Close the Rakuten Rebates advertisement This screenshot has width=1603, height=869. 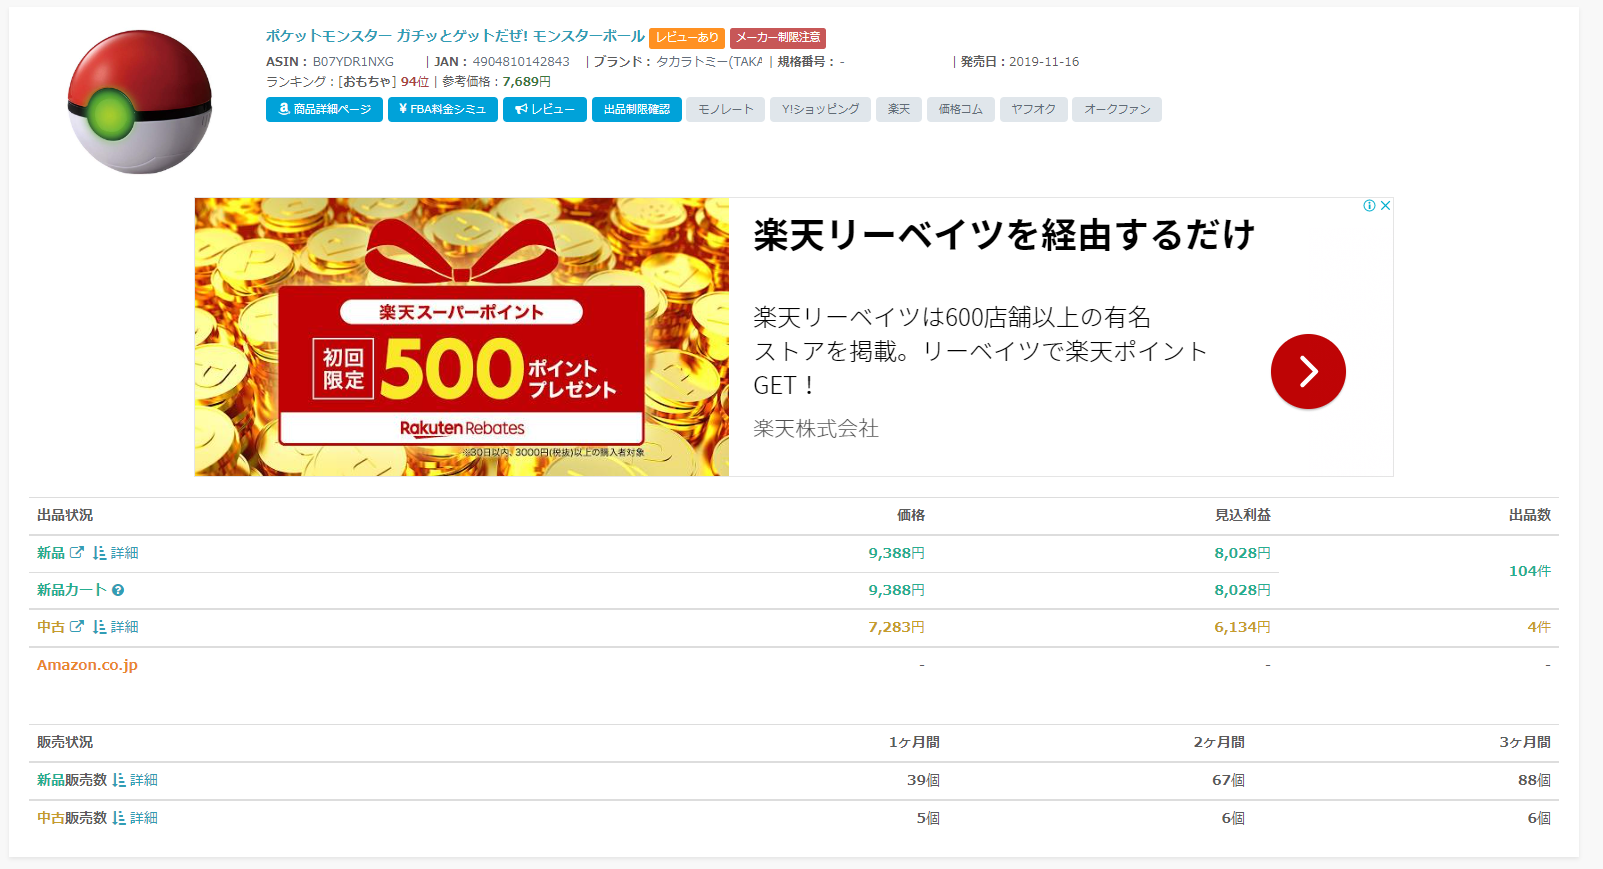[x=1385, y=205]
